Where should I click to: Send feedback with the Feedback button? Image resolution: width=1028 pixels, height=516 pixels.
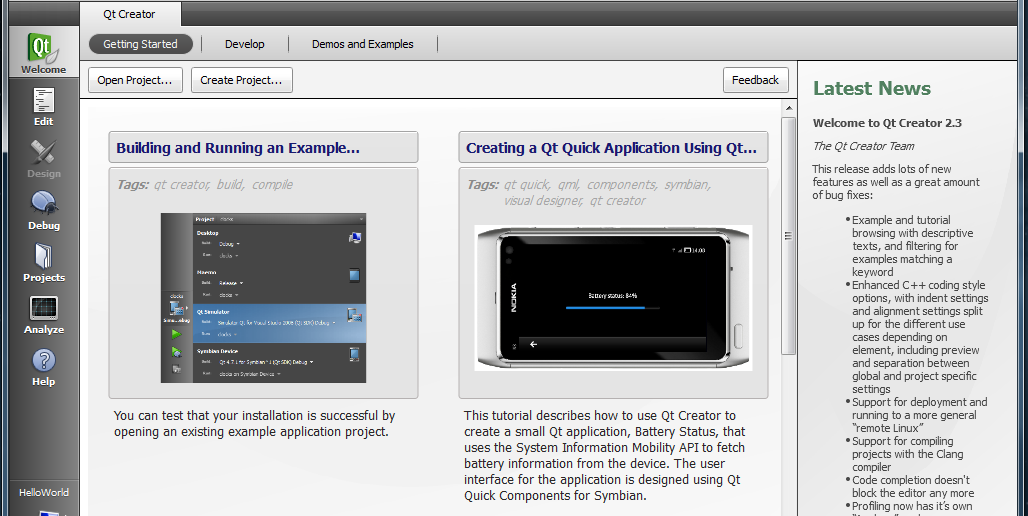pos(755,80)
